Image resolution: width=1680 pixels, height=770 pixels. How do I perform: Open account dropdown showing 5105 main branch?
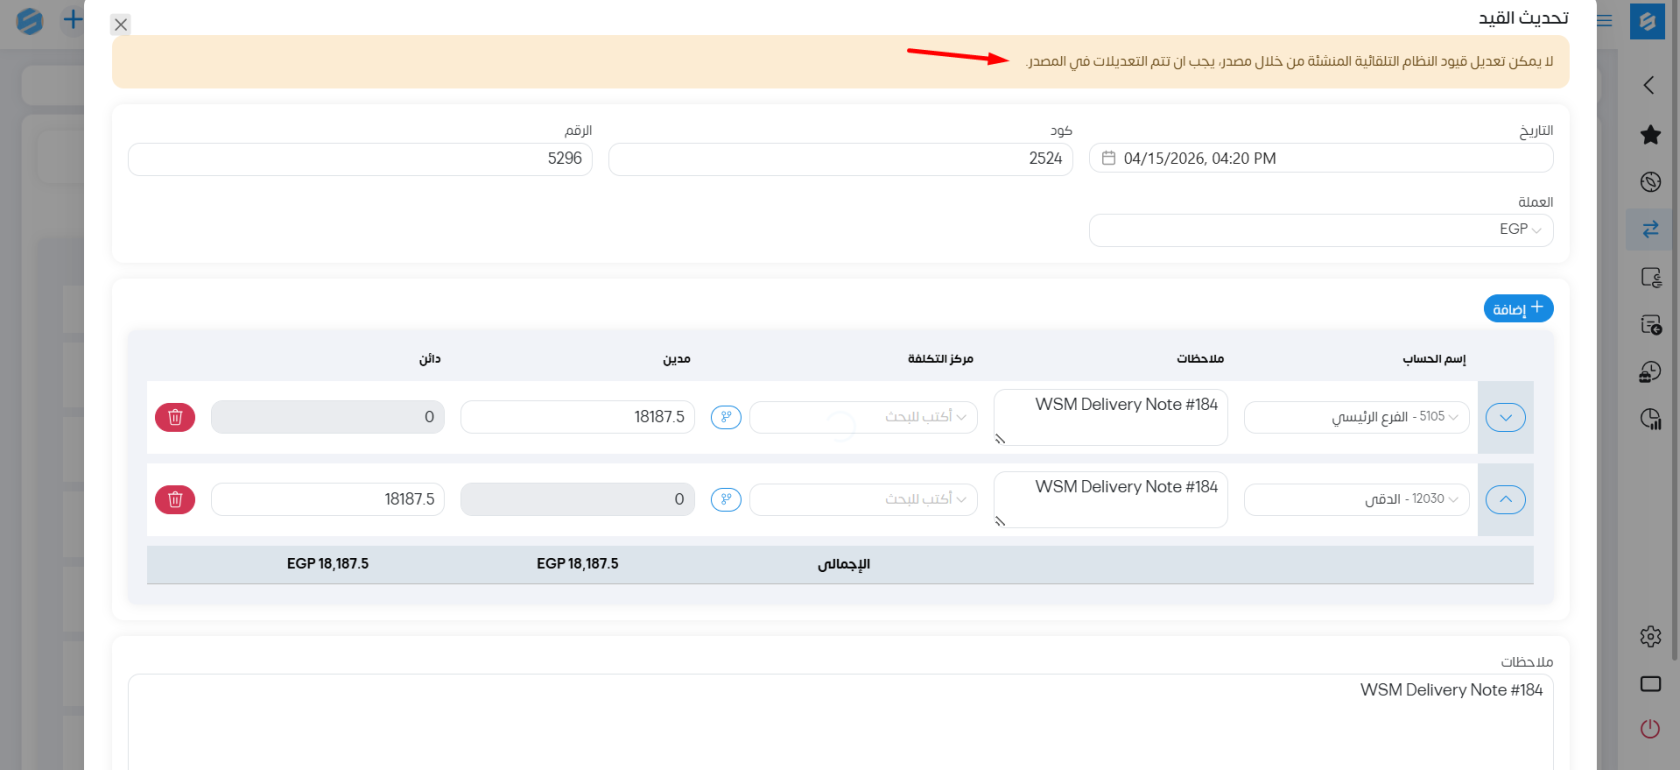(x=1356, y=417)
